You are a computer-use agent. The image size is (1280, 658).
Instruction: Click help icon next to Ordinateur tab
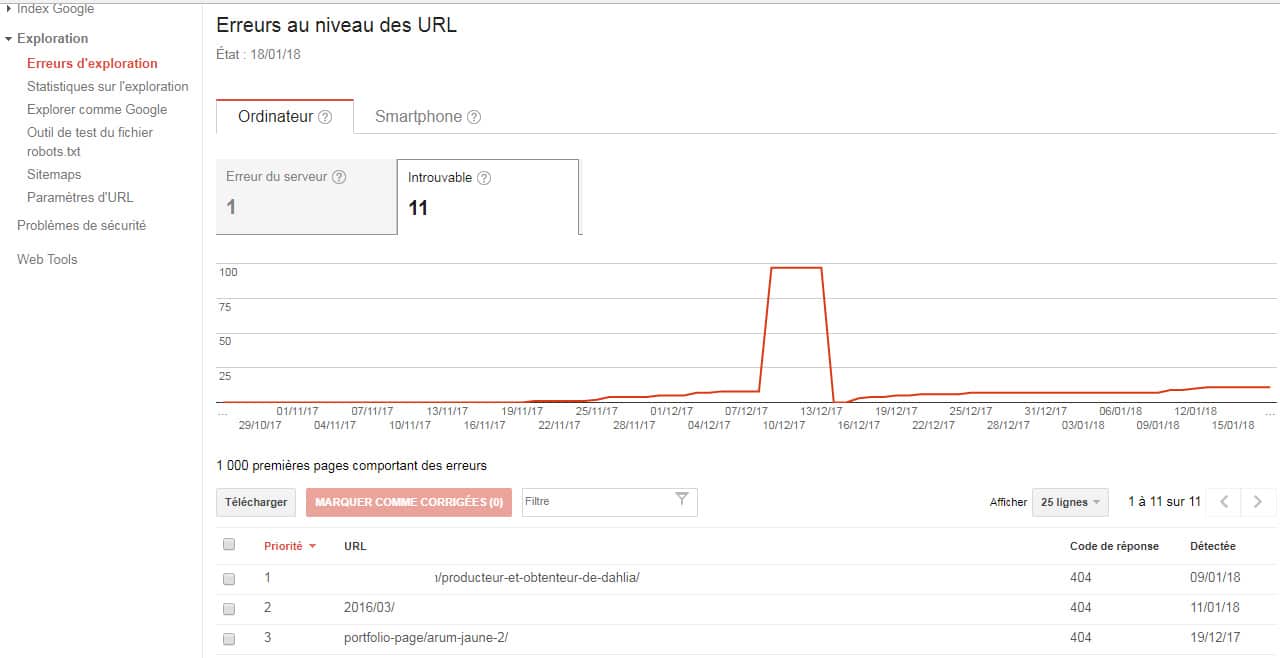coord(325,117)
